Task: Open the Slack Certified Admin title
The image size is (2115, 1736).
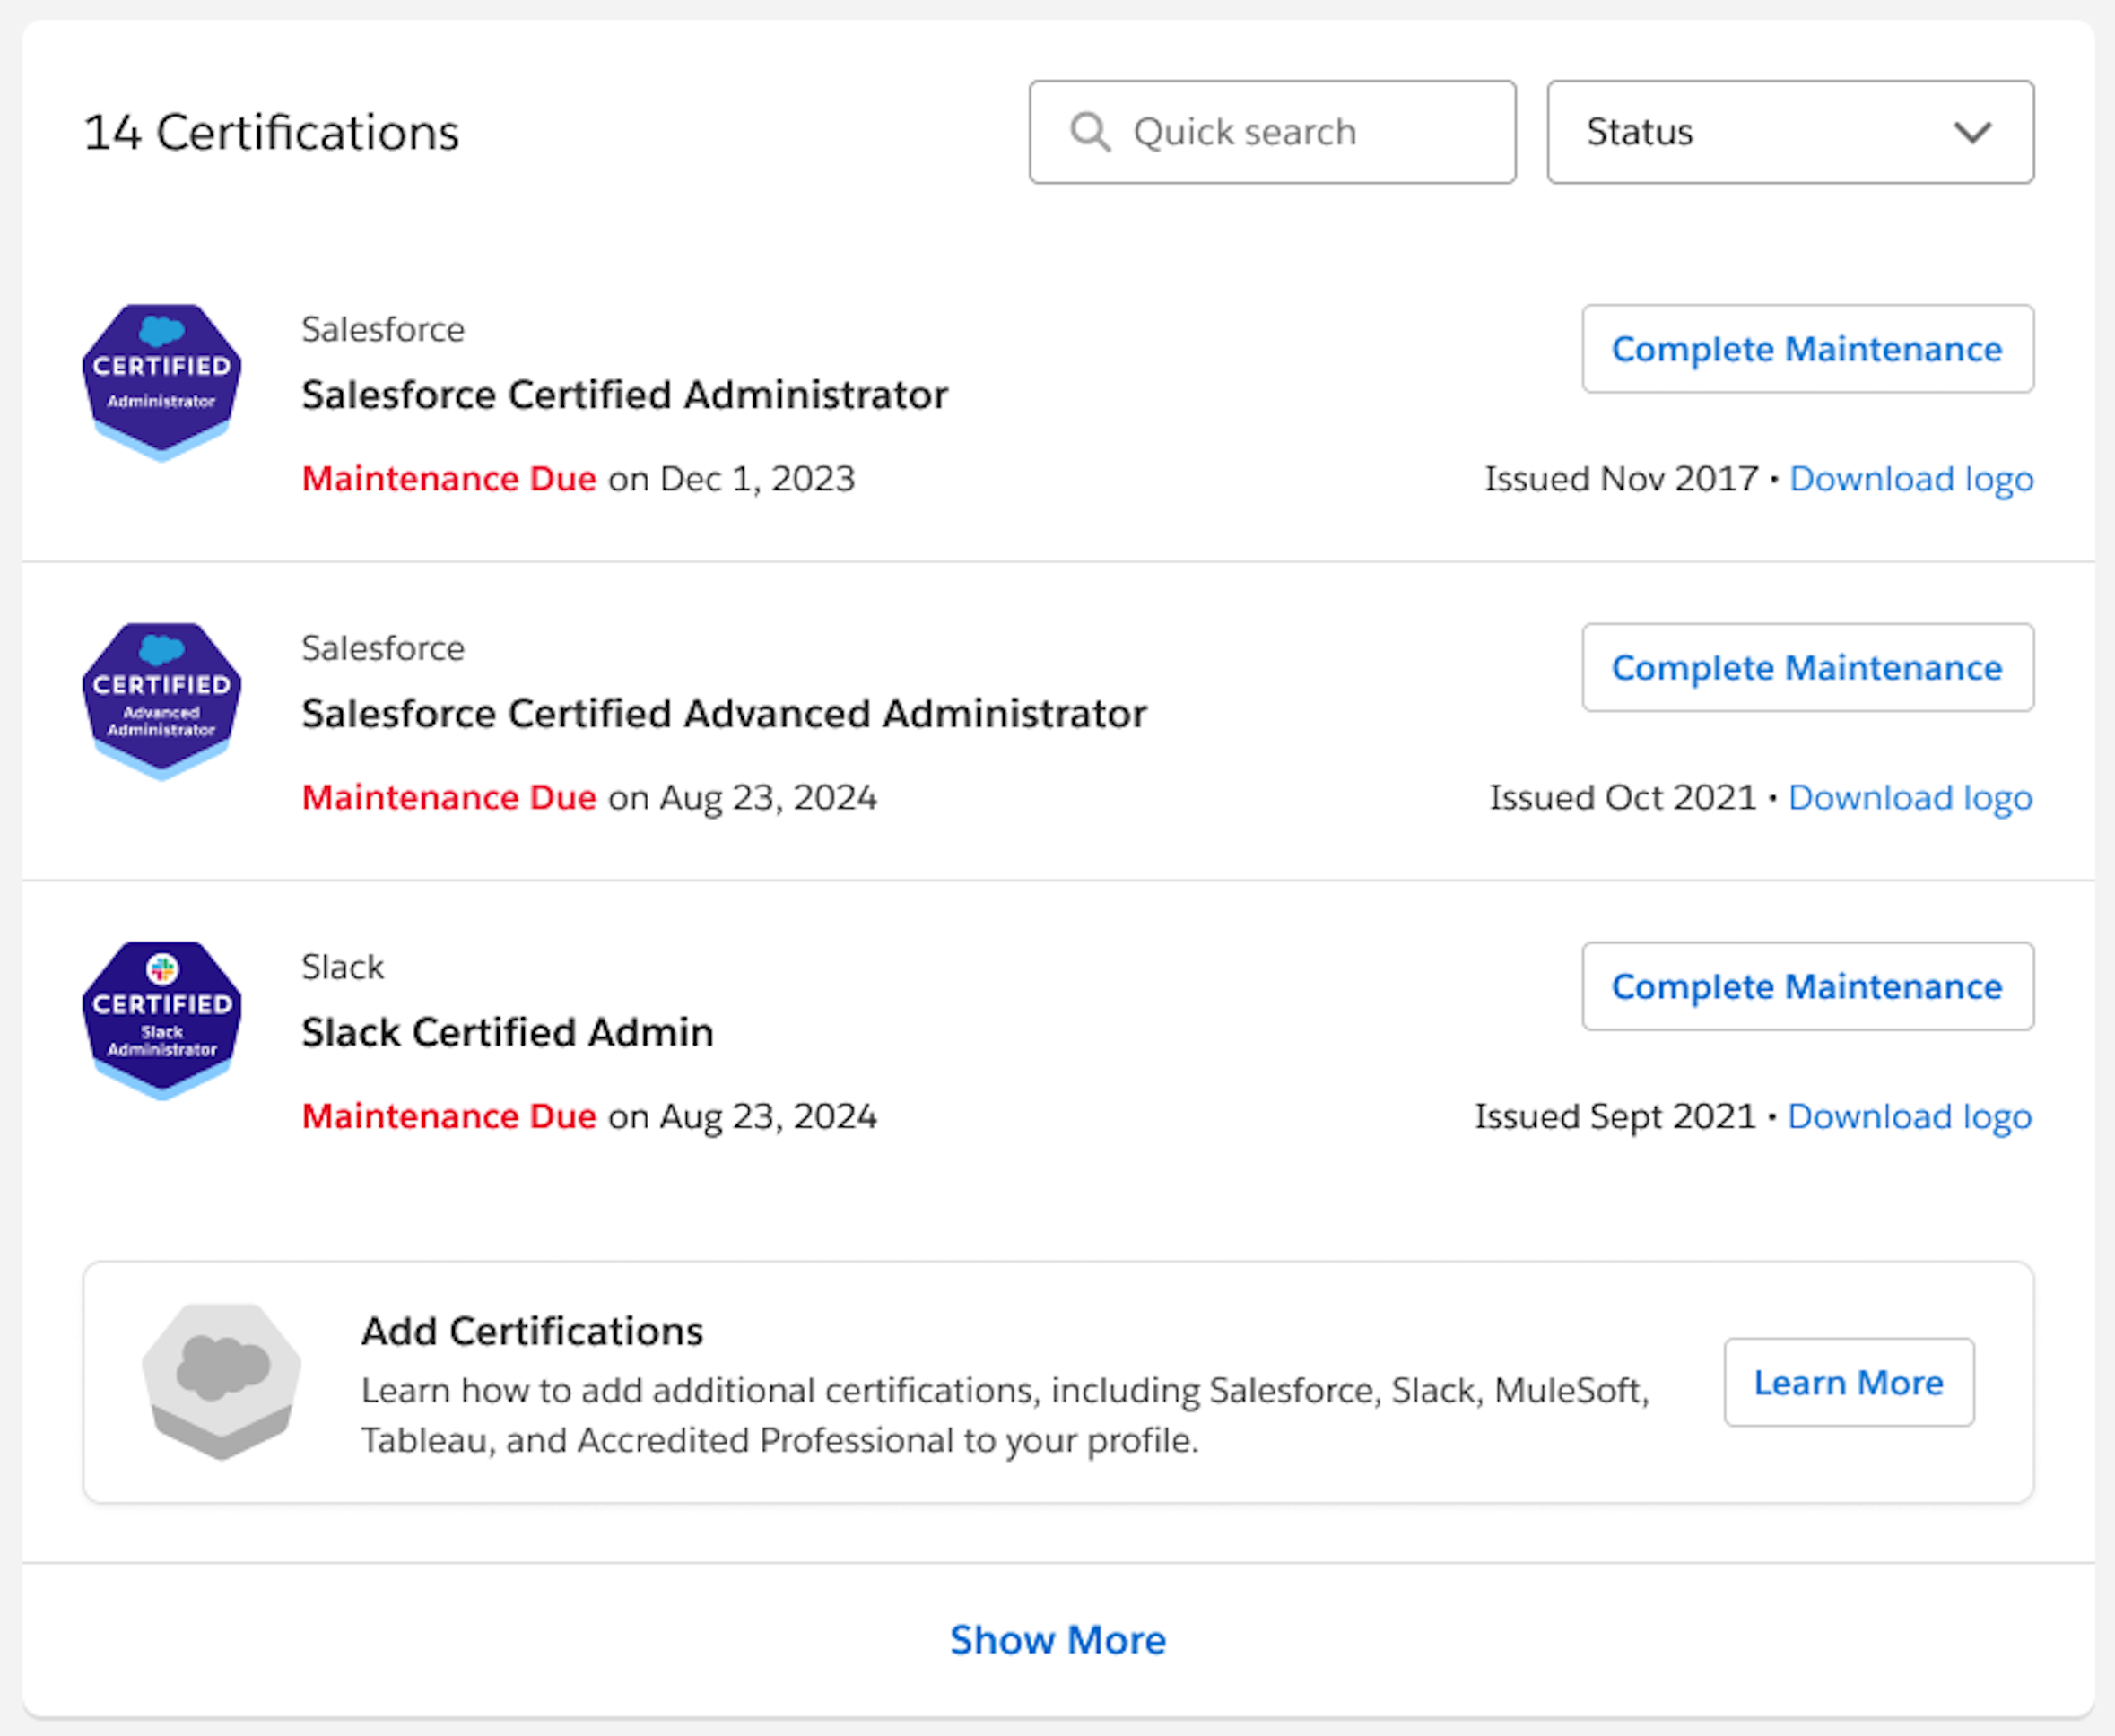Action: tap(507, 1033)
